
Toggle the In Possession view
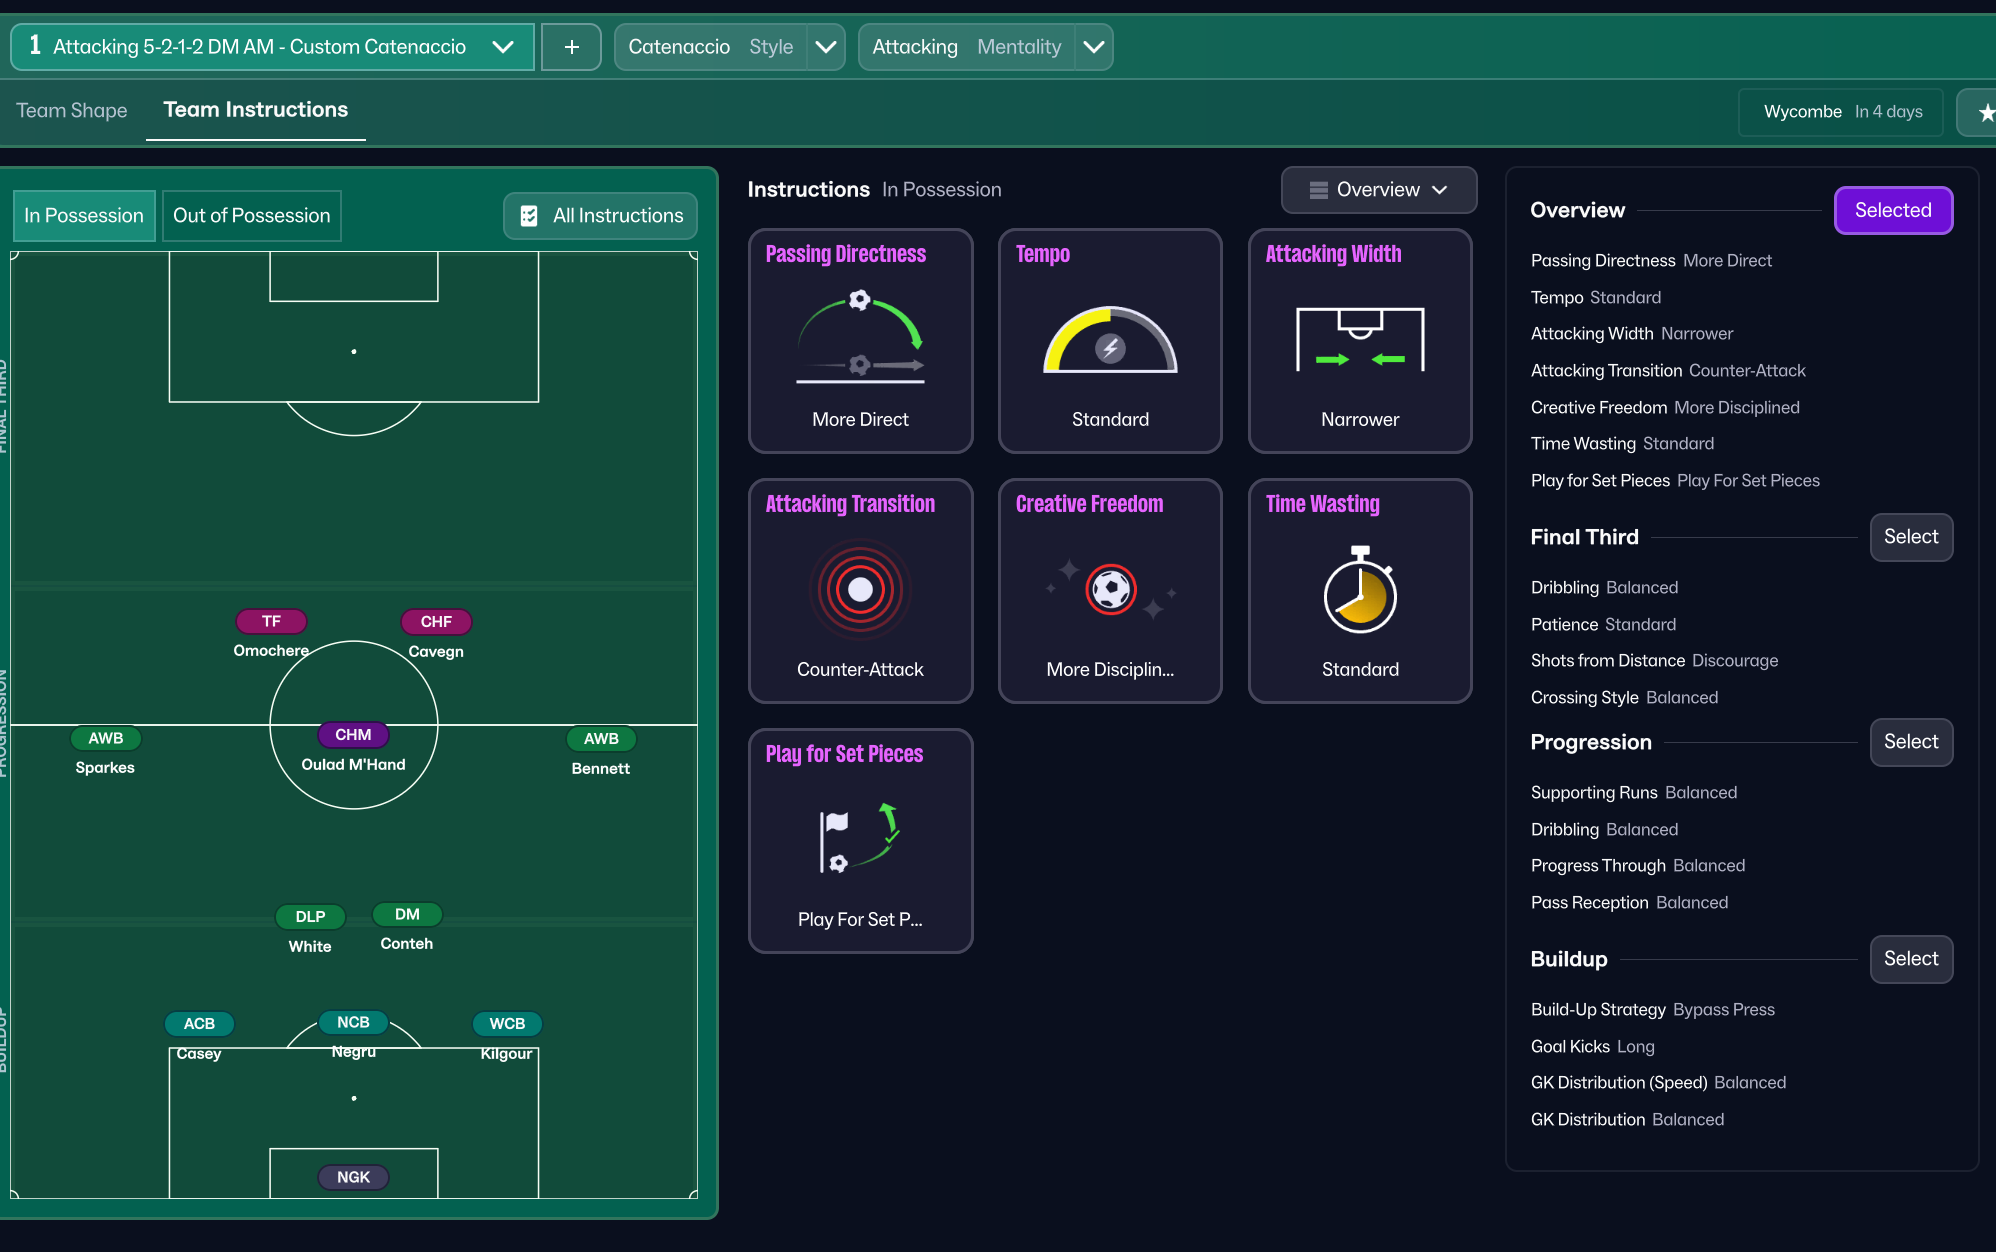83,215
